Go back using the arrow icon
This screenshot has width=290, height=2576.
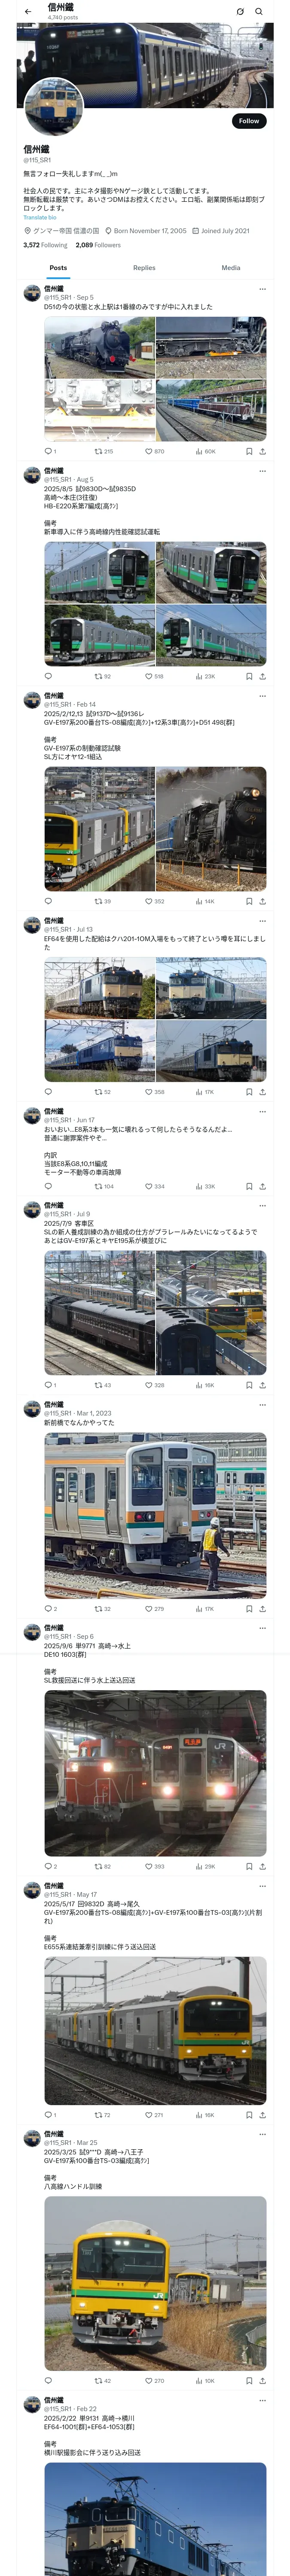(x=28, y=12)
